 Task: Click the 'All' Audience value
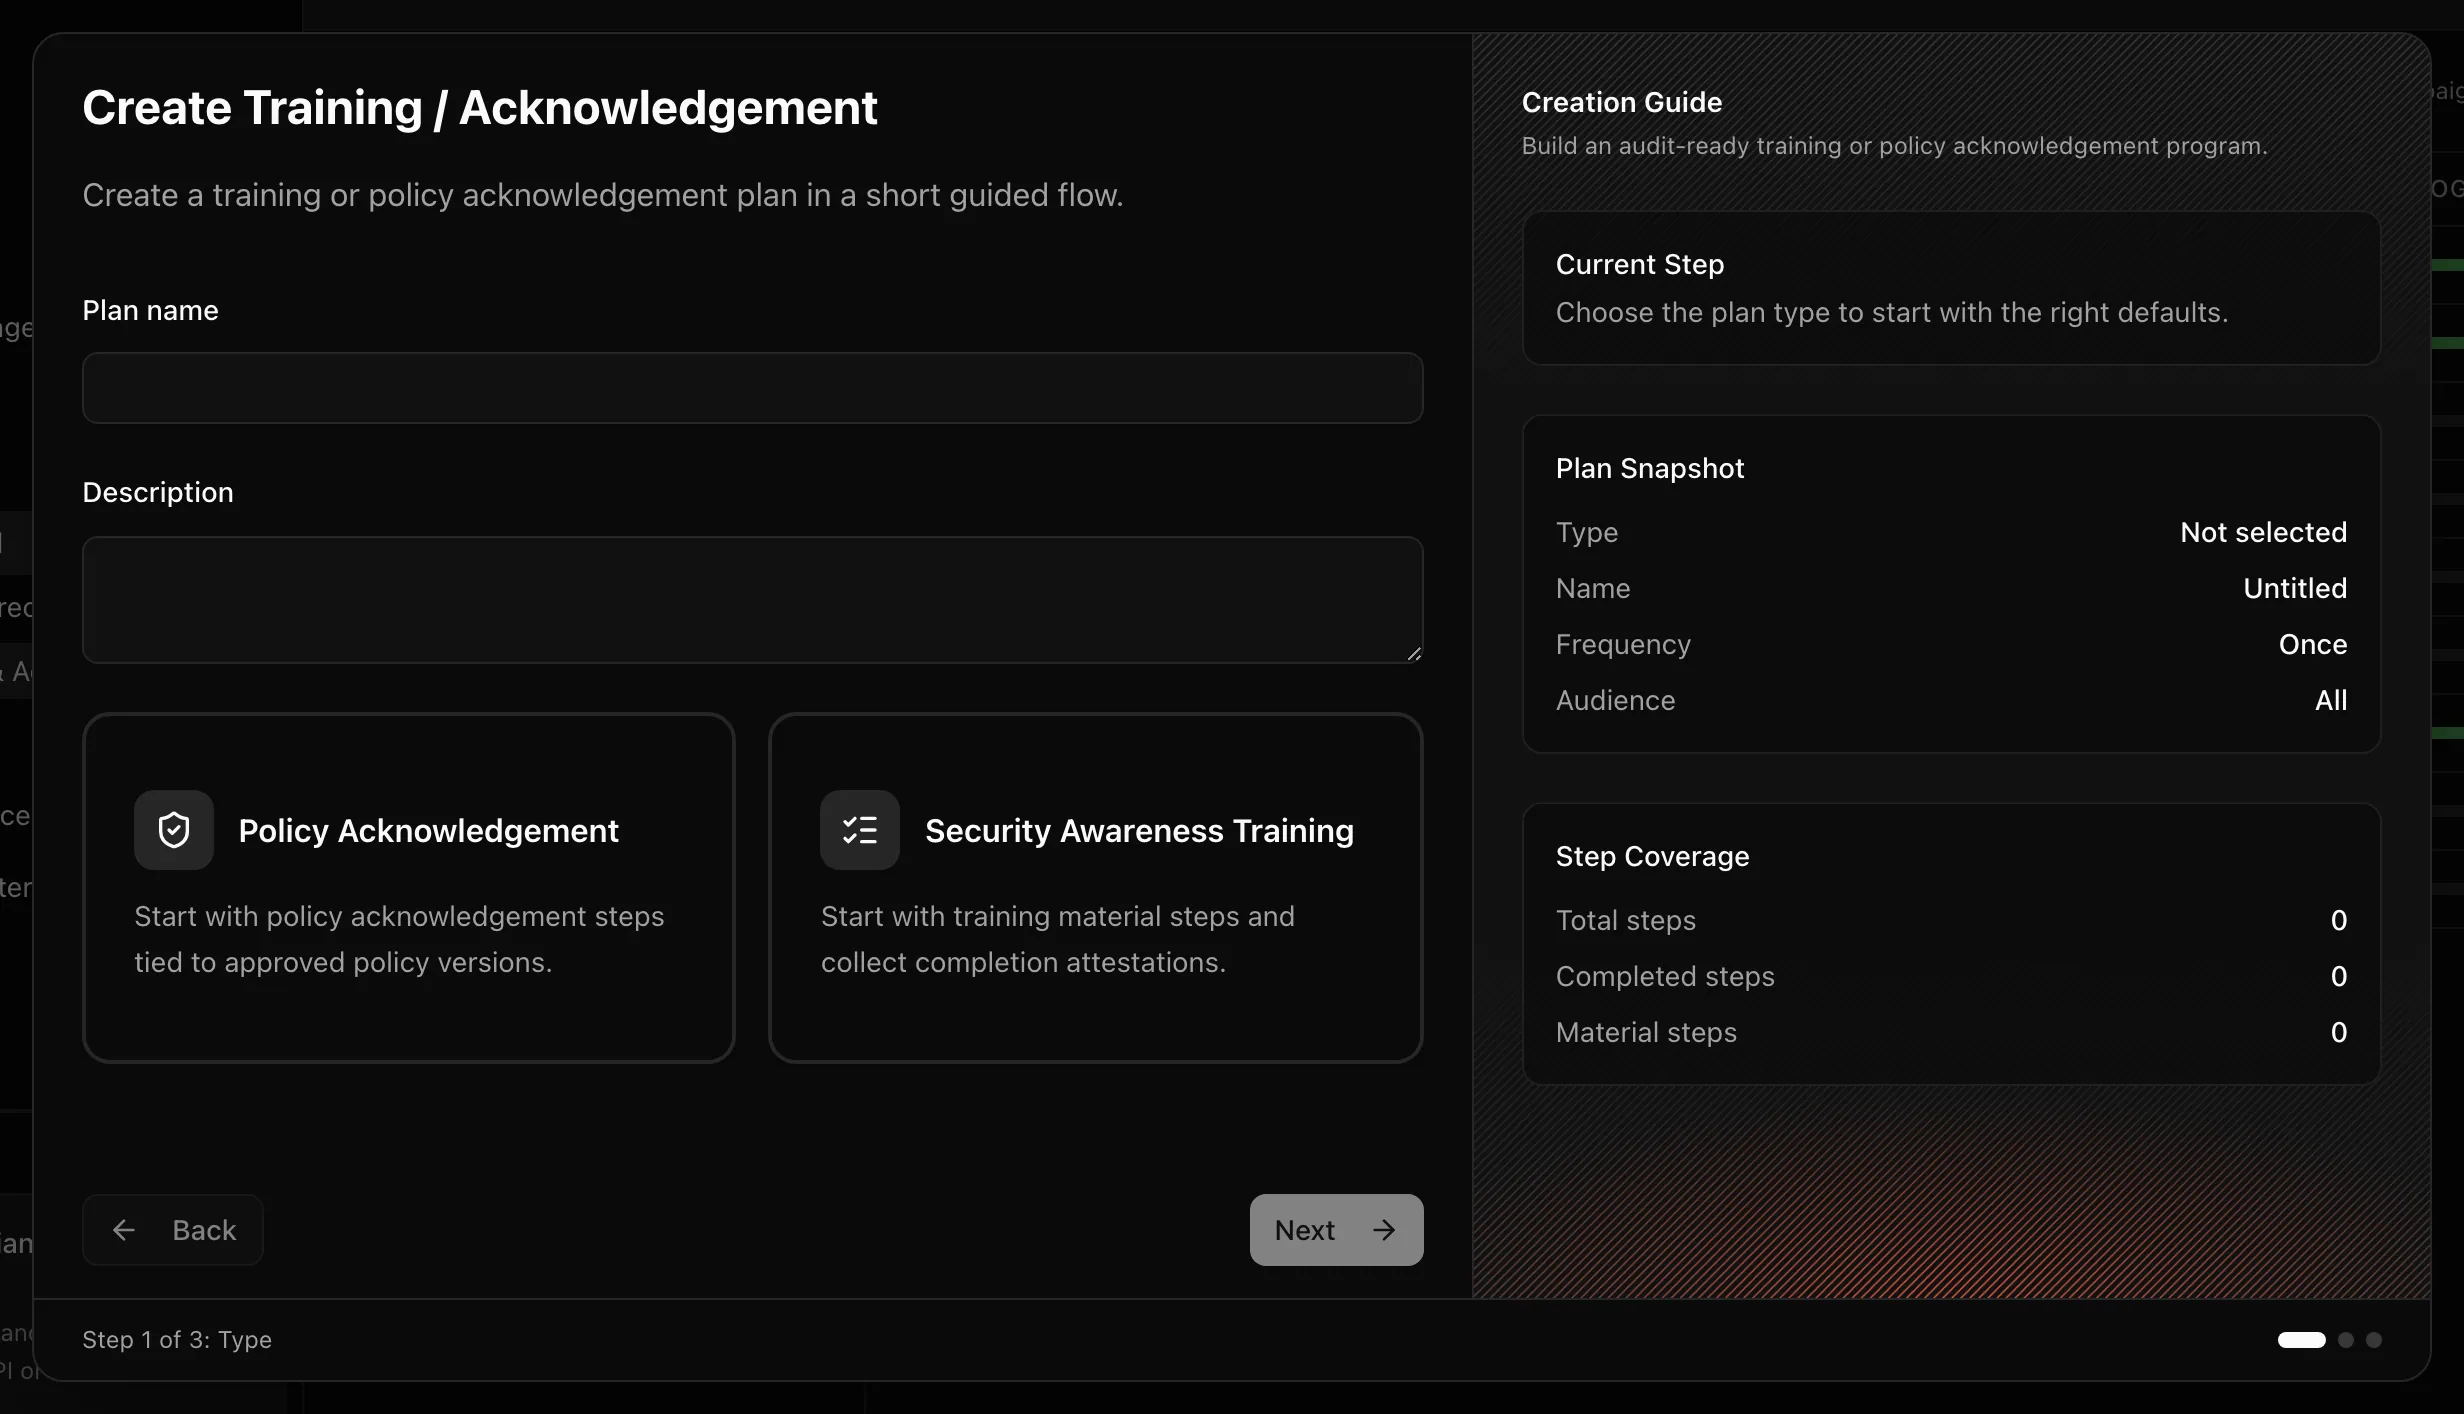pyautogui.click(x=2331, y=700)
